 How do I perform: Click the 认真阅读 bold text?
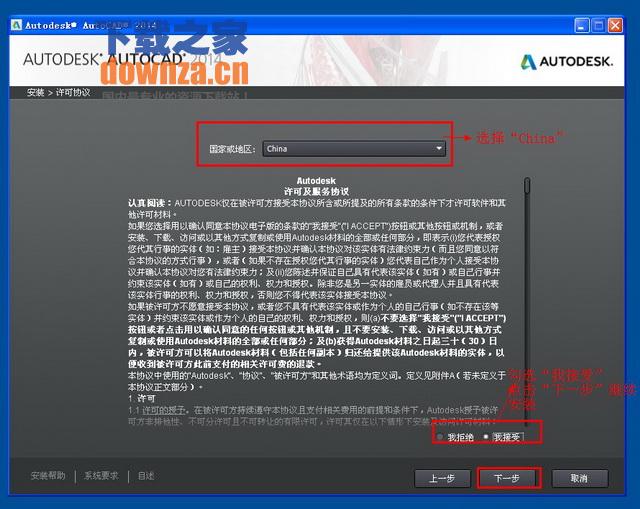point(150,203)
